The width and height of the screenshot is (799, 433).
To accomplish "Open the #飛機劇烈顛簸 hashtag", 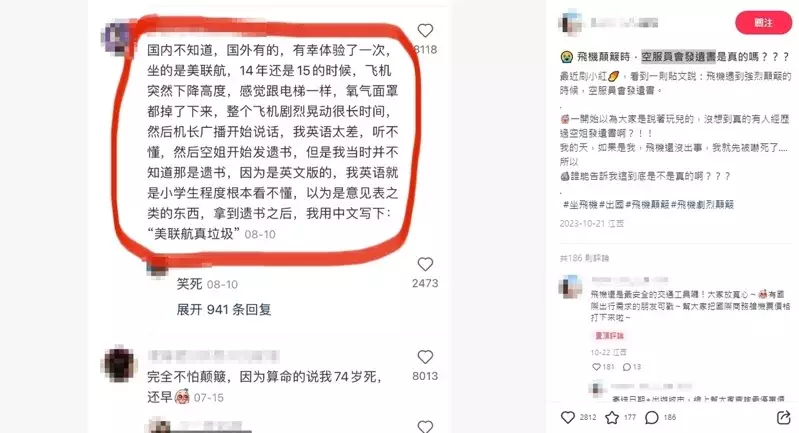I will tap(702, 204).
